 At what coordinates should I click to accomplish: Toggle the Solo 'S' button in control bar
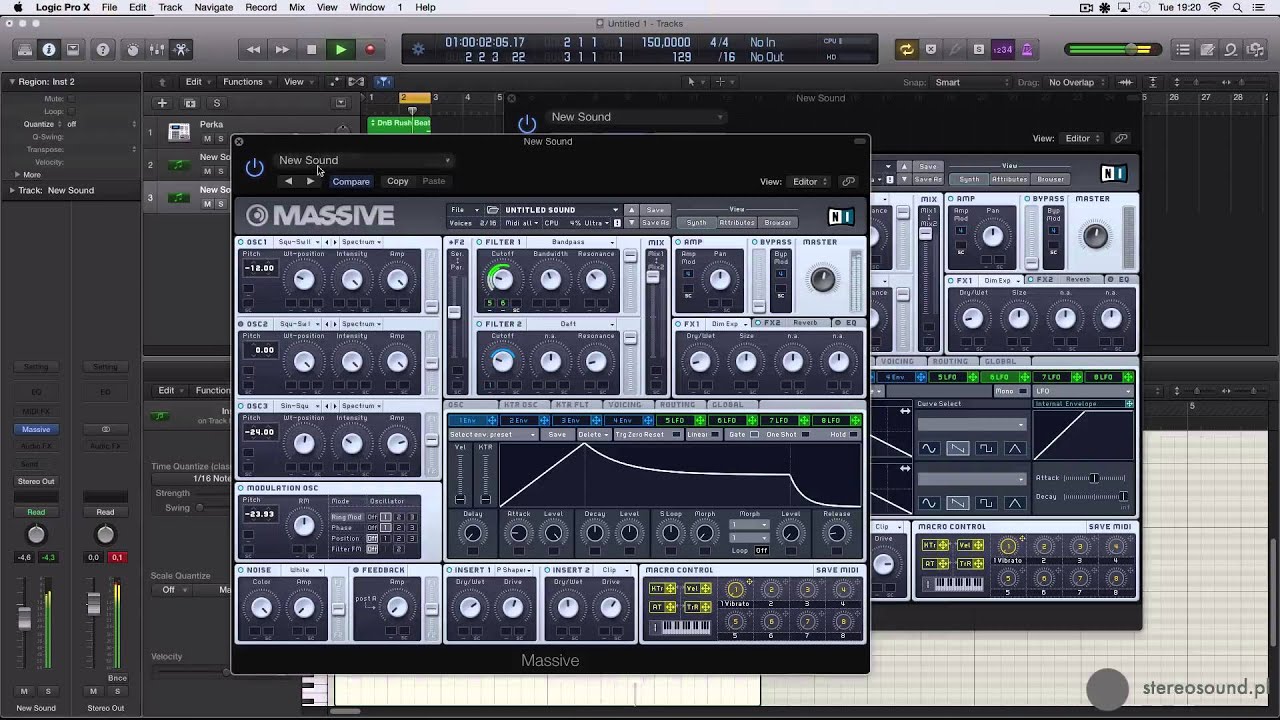point(979,49)
